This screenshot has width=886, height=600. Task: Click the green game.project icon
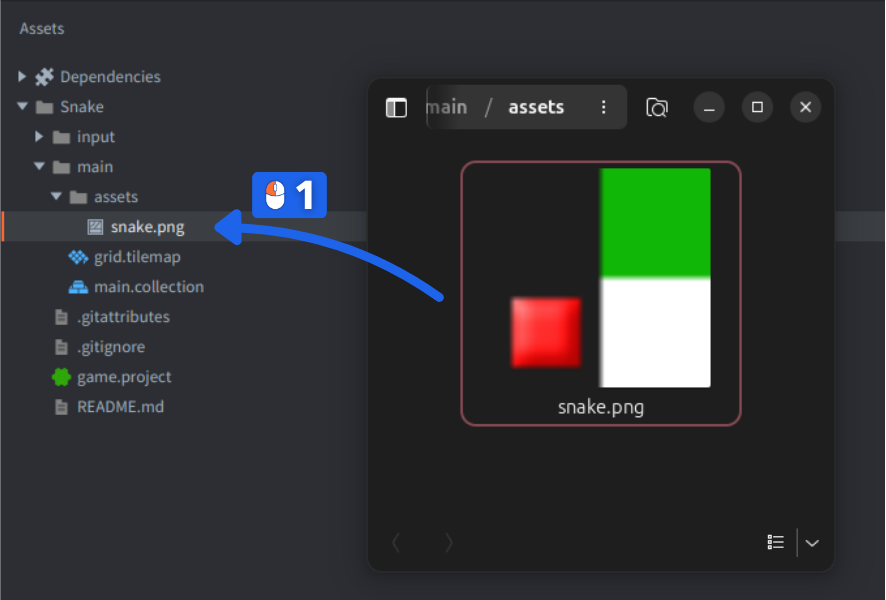(61, 377)
